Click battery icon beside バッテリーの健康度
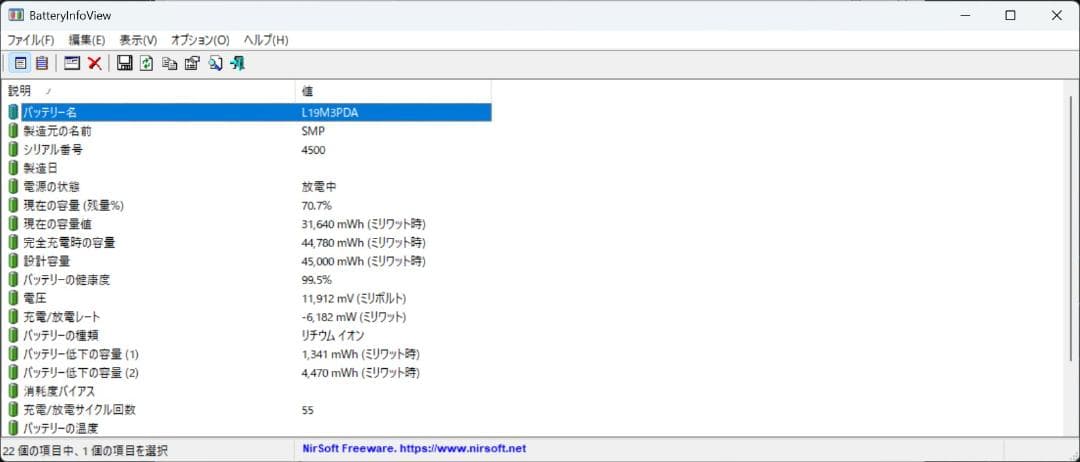1080x462 pixels. click(13, 280)
